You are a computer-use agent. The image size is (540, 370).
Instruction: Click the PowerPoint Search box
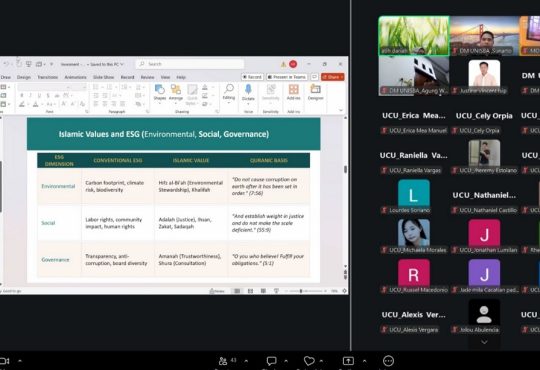point(190,64)
